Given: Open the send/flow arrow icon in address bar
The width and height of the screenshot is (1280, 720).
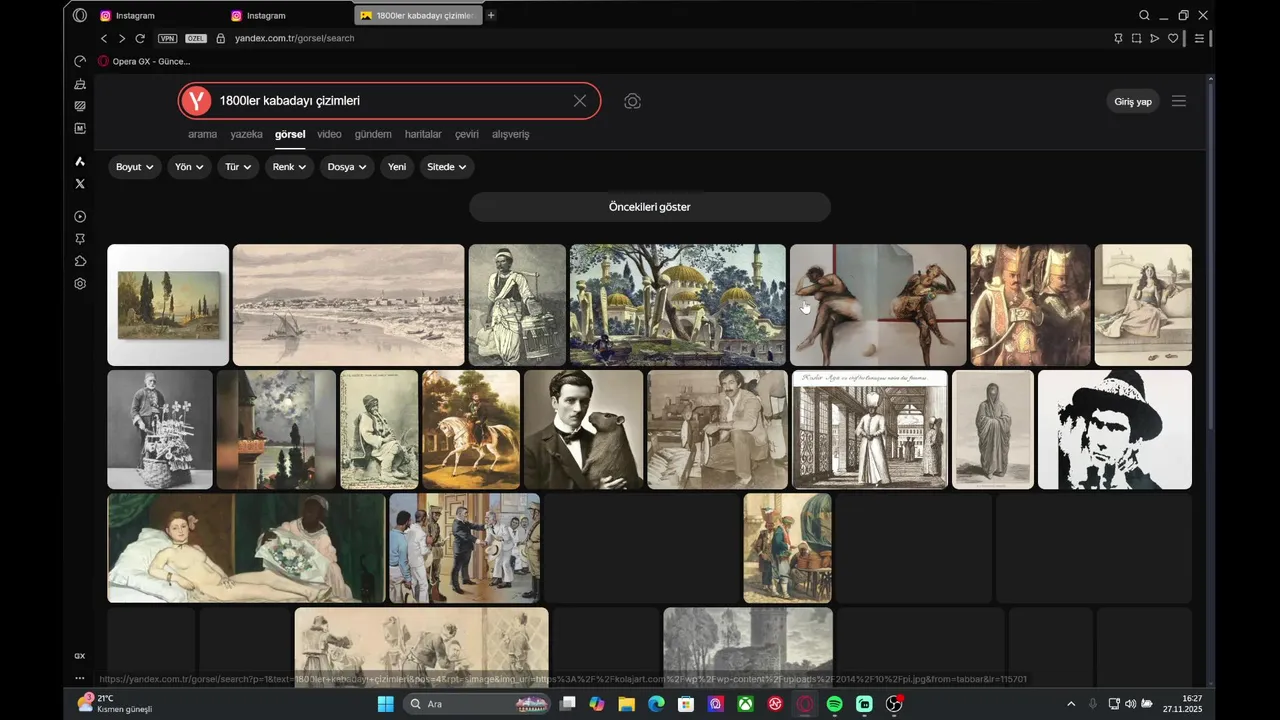Looking at the screenshot, I should 1154,38.
